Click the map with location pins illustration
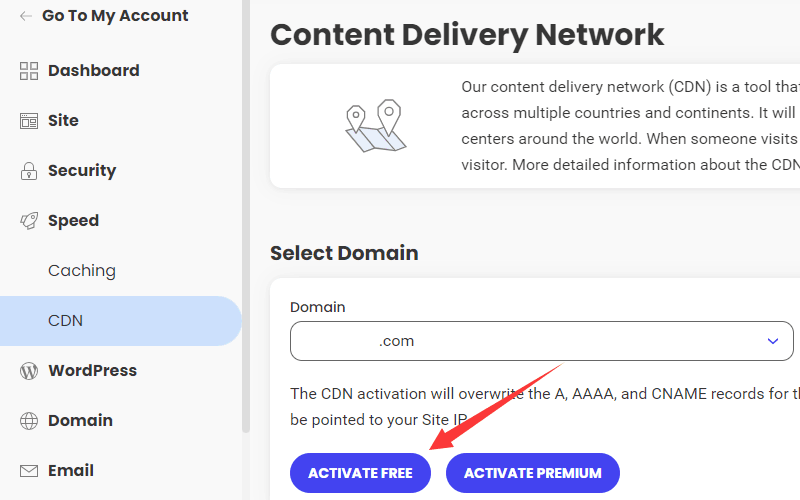 pyautogui.click(x=373, y=126)
